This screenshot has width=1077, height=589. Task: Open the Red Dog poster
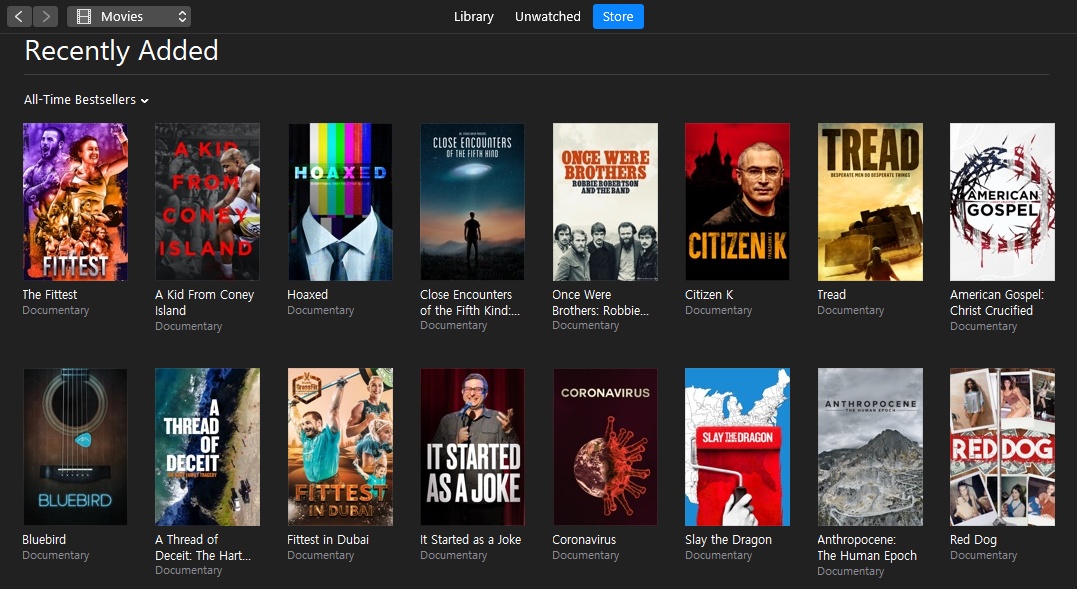point(1002,447)
